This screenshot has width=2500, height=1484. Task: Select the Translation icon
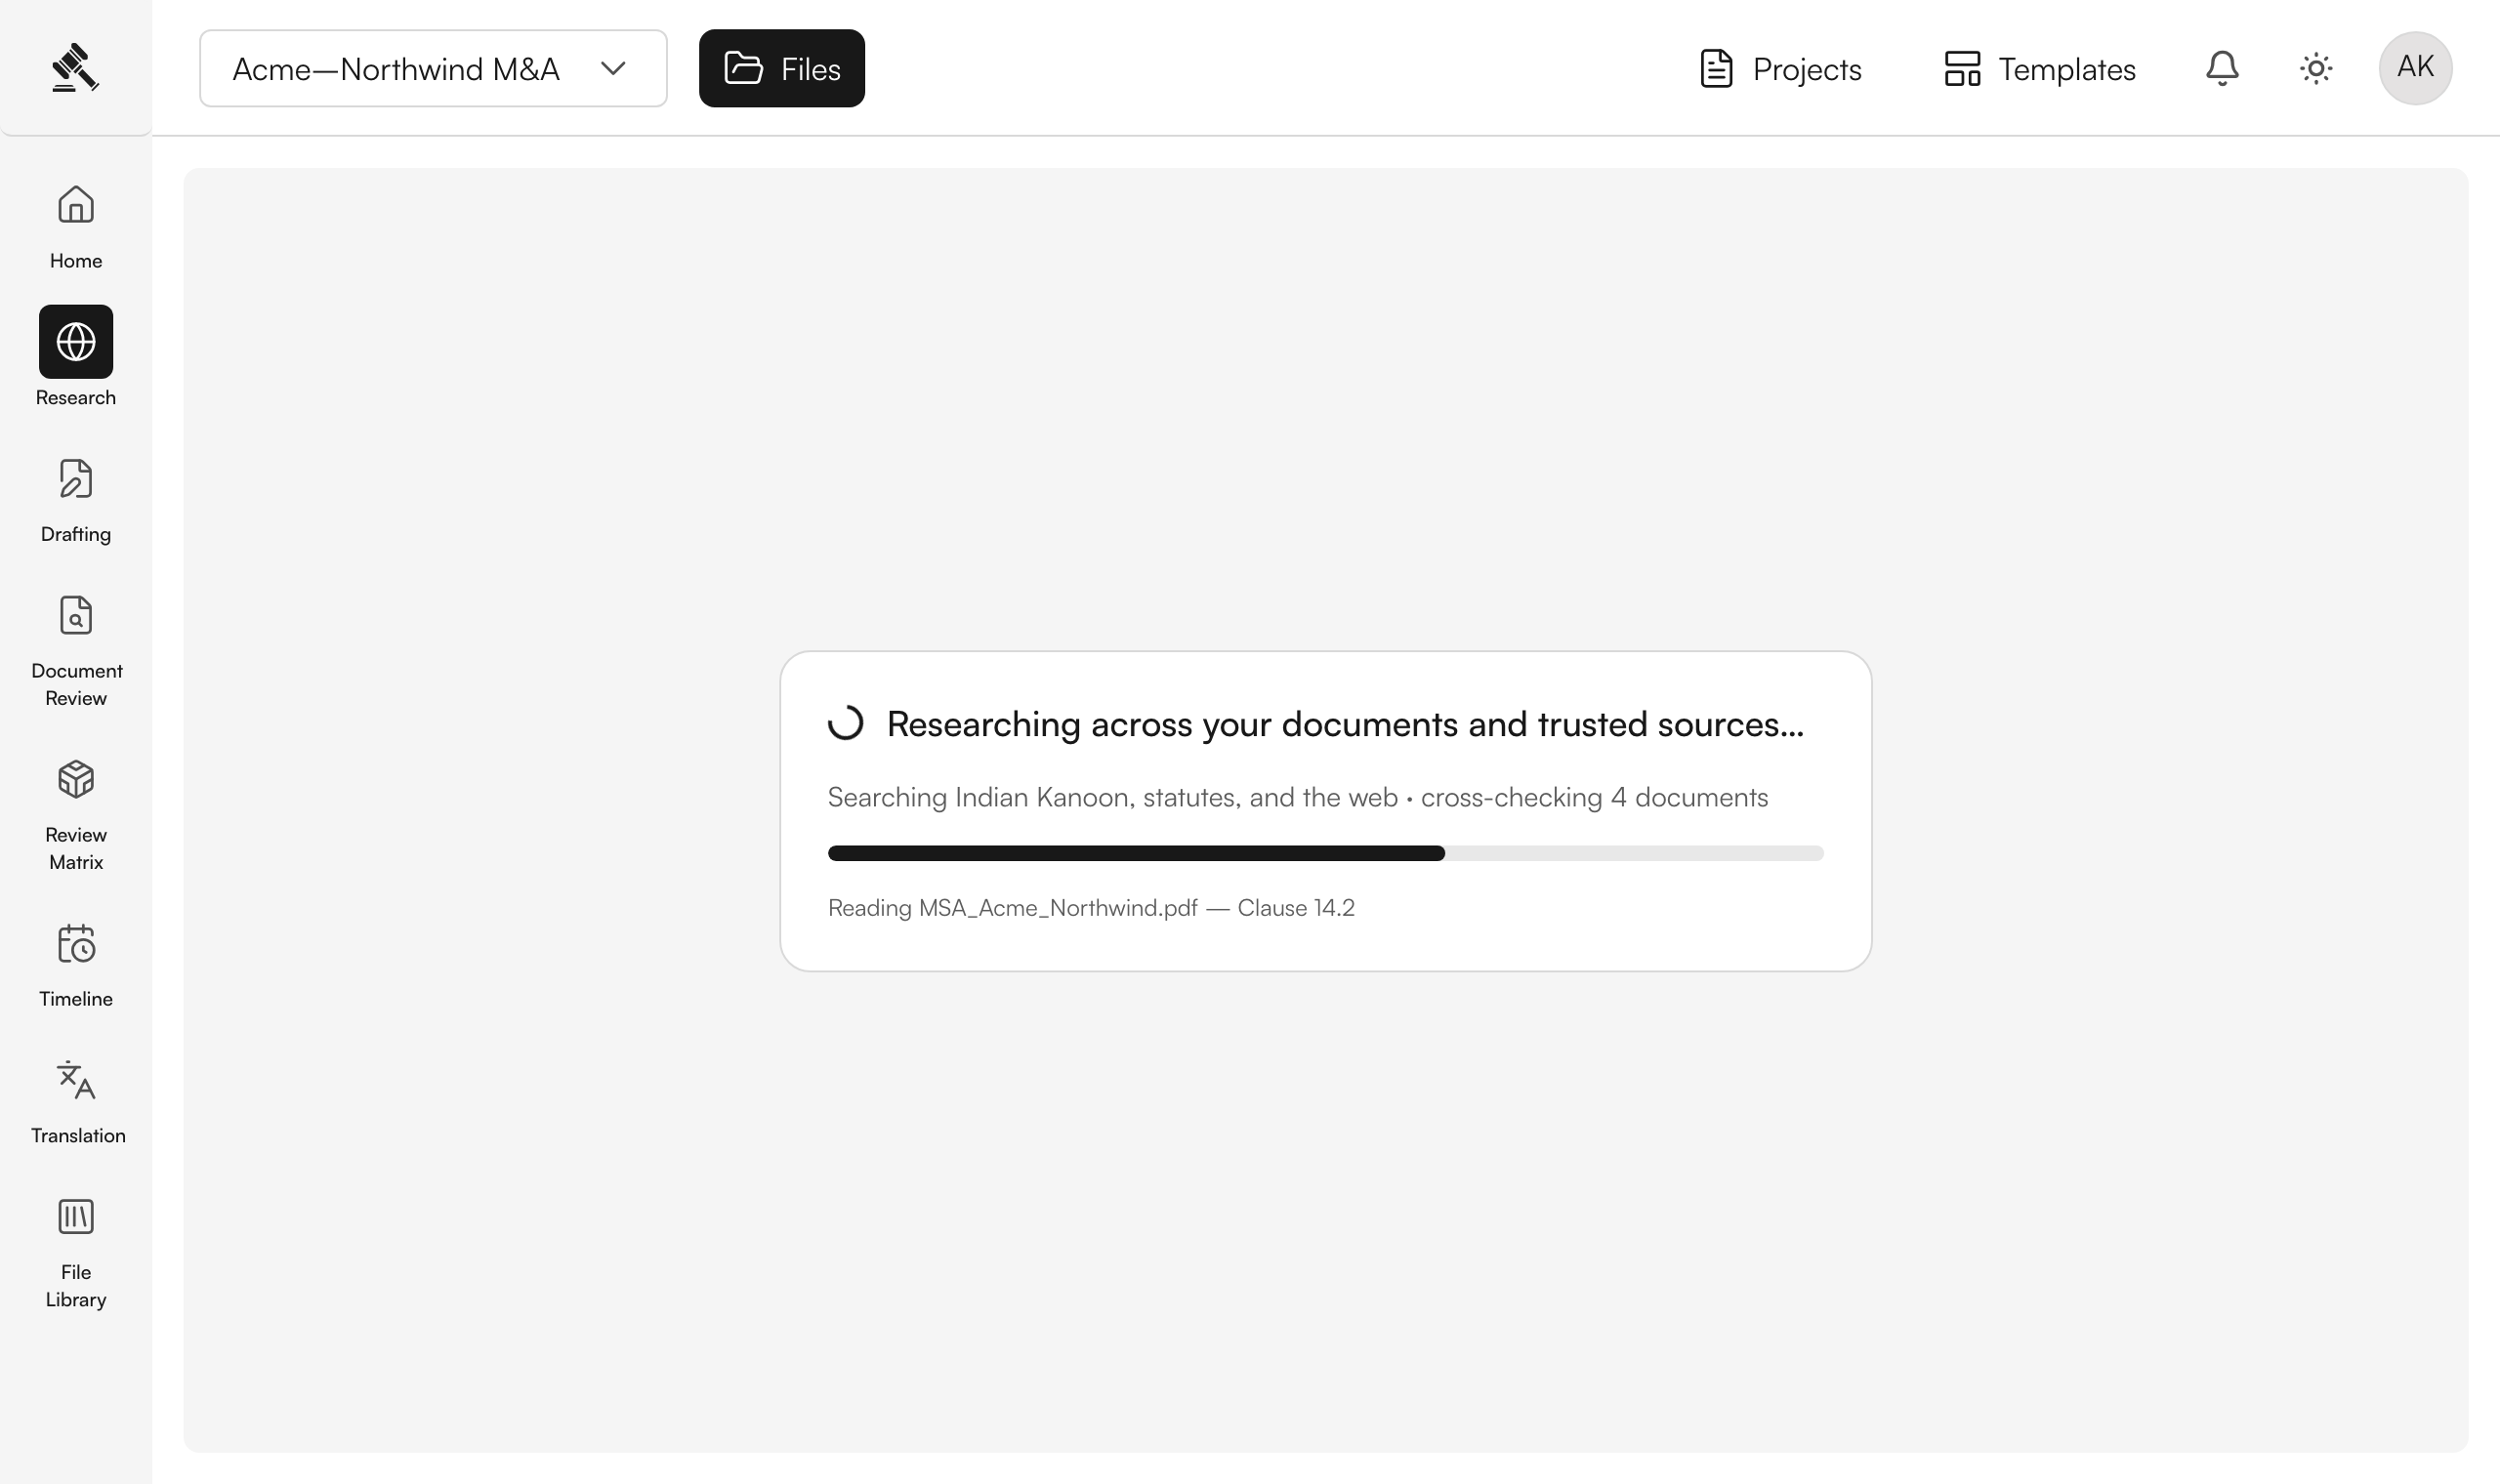coord(76,1080)
